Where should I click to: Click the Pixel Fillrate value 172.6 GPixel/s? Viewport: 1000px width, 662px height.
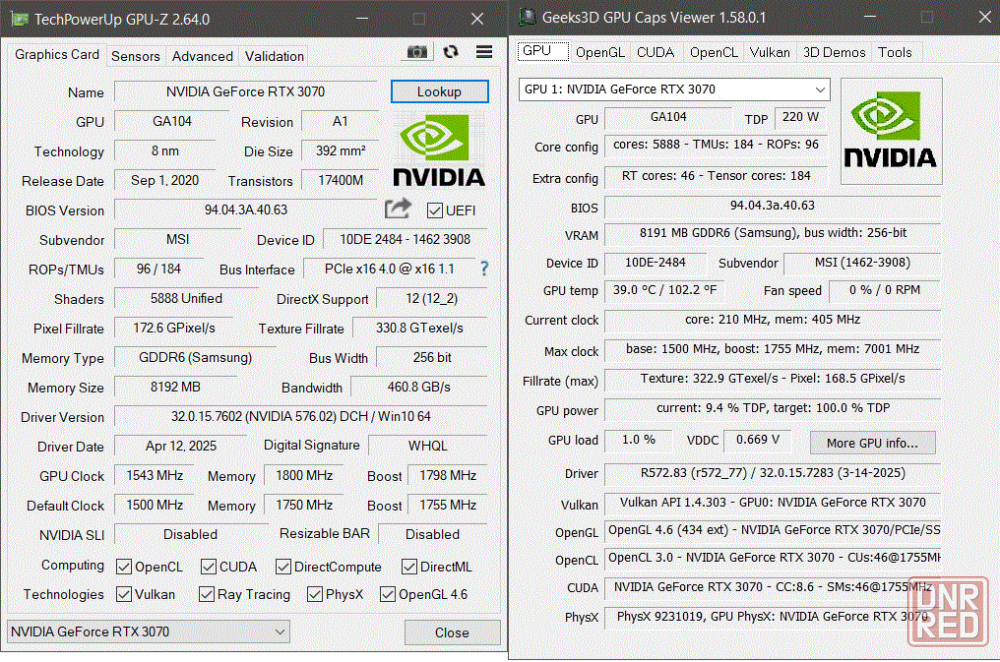(x=174, y=328)
